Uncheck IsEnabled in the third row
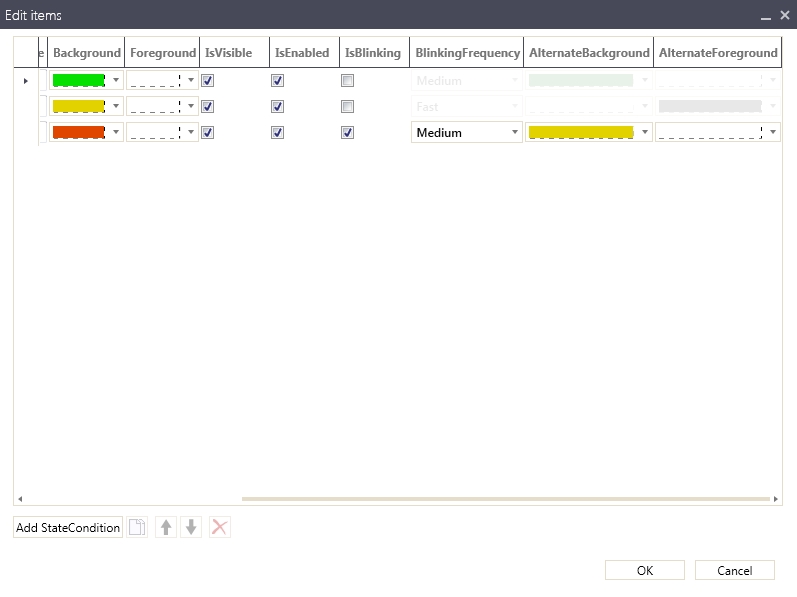797x597 pixels. 277,132
